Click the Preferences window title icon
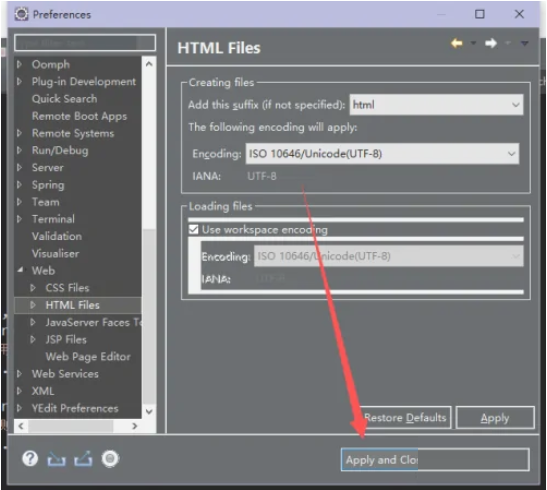Viewport: 547px width, 490px height. pos(22,14)
